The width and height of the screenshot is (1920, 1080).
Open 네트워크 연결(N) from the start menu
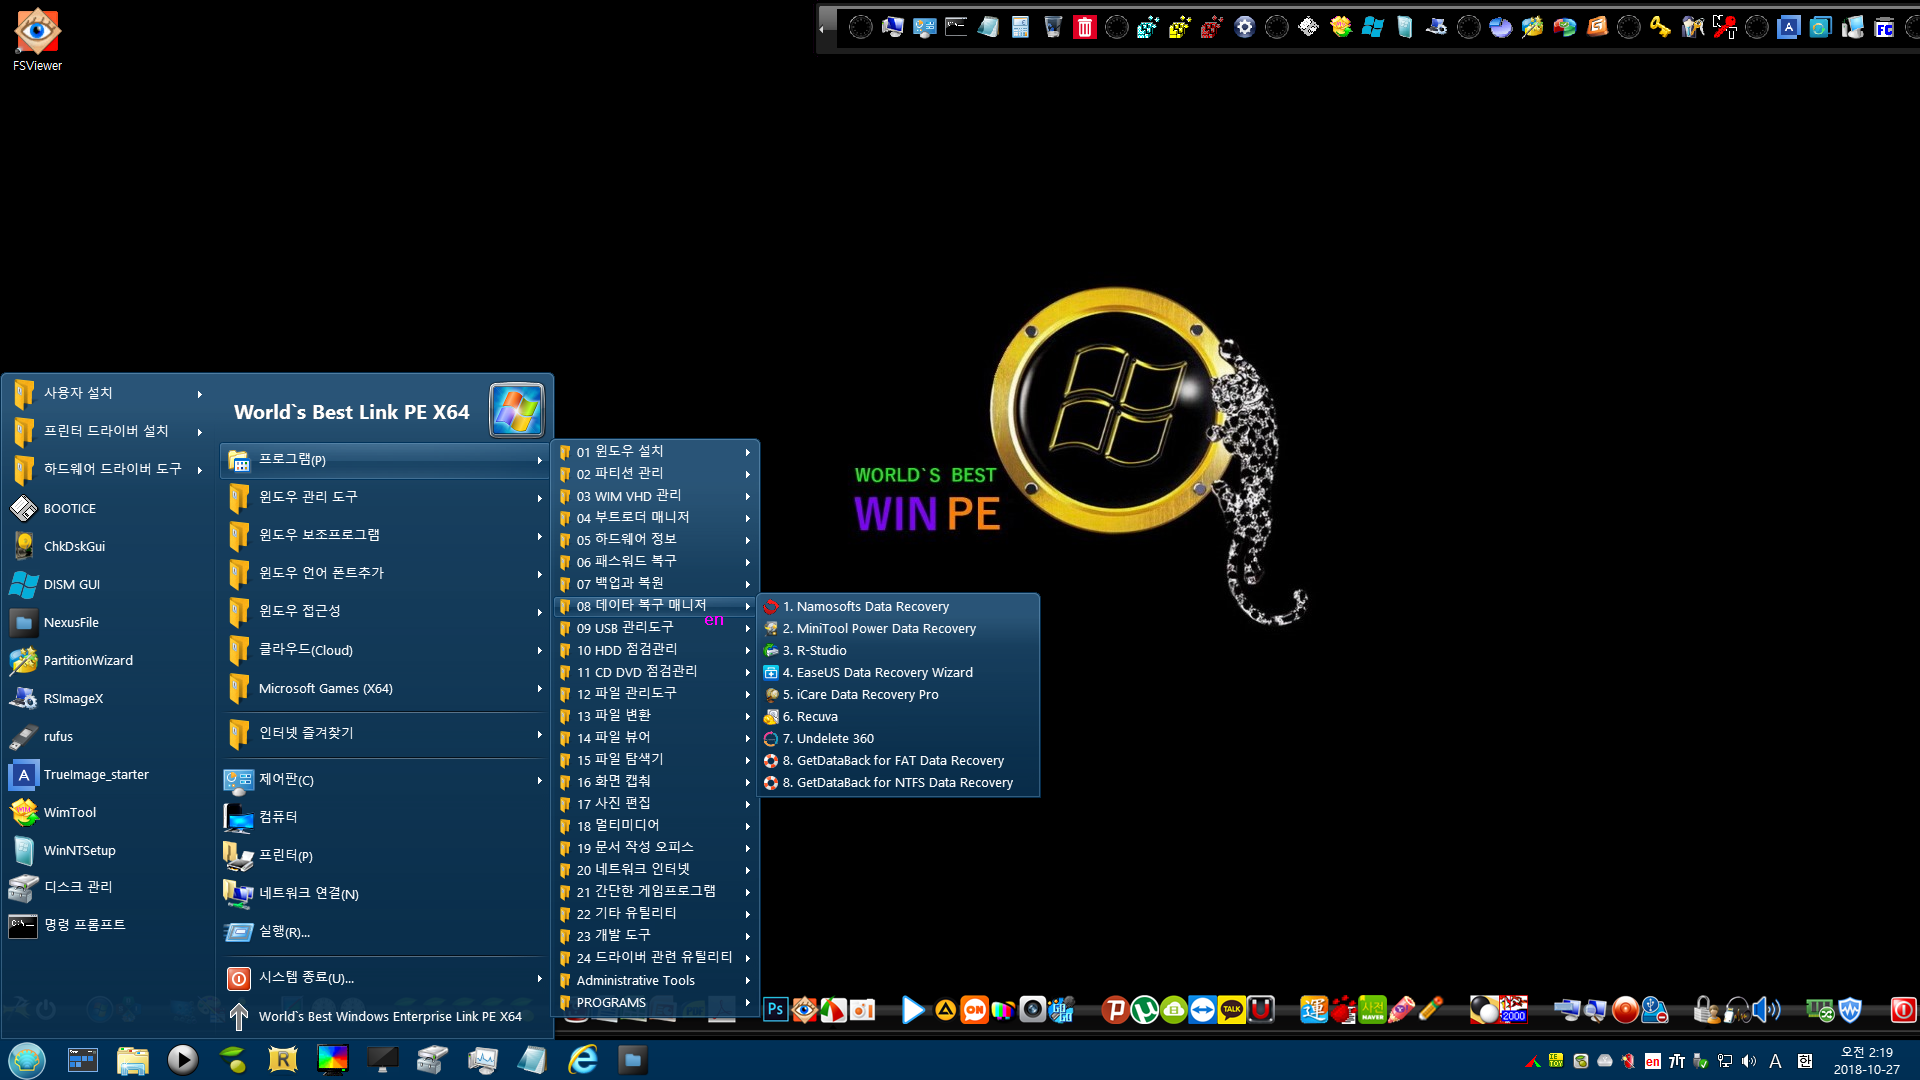[385, 894]
